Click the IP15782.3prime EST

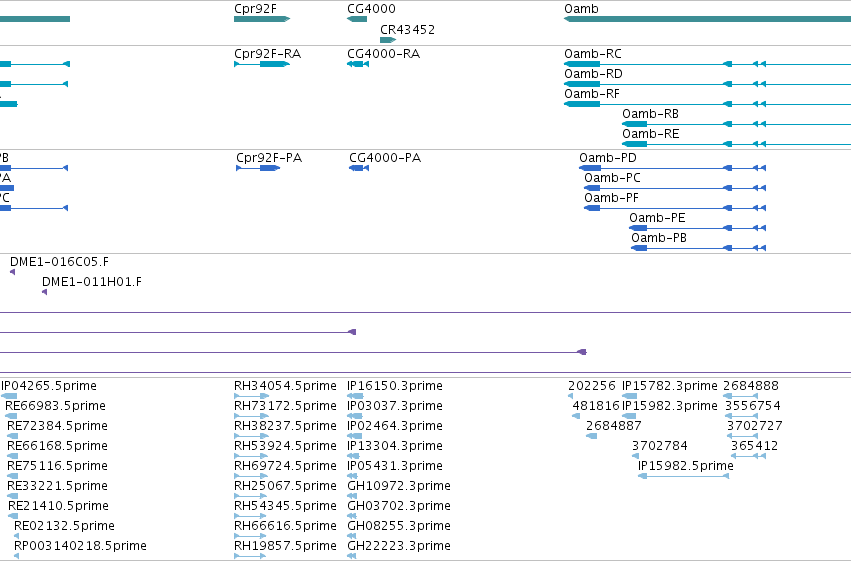pyautogui.click(x=630, y=396)
